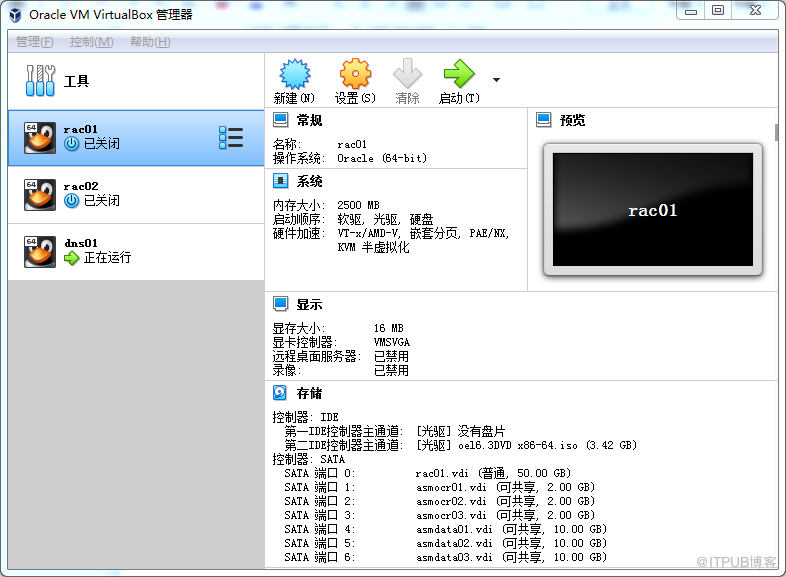Open the Help (帮助) menu
This screenshot has height=577, width=786.
click(x=150, y=42)
